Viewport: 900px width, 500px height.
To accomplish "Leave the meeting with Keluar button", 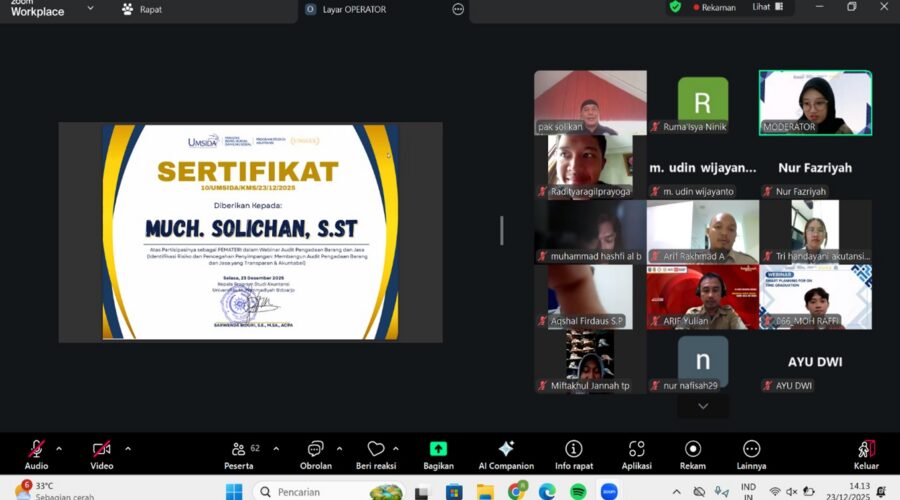I will (x=866, y=449).
